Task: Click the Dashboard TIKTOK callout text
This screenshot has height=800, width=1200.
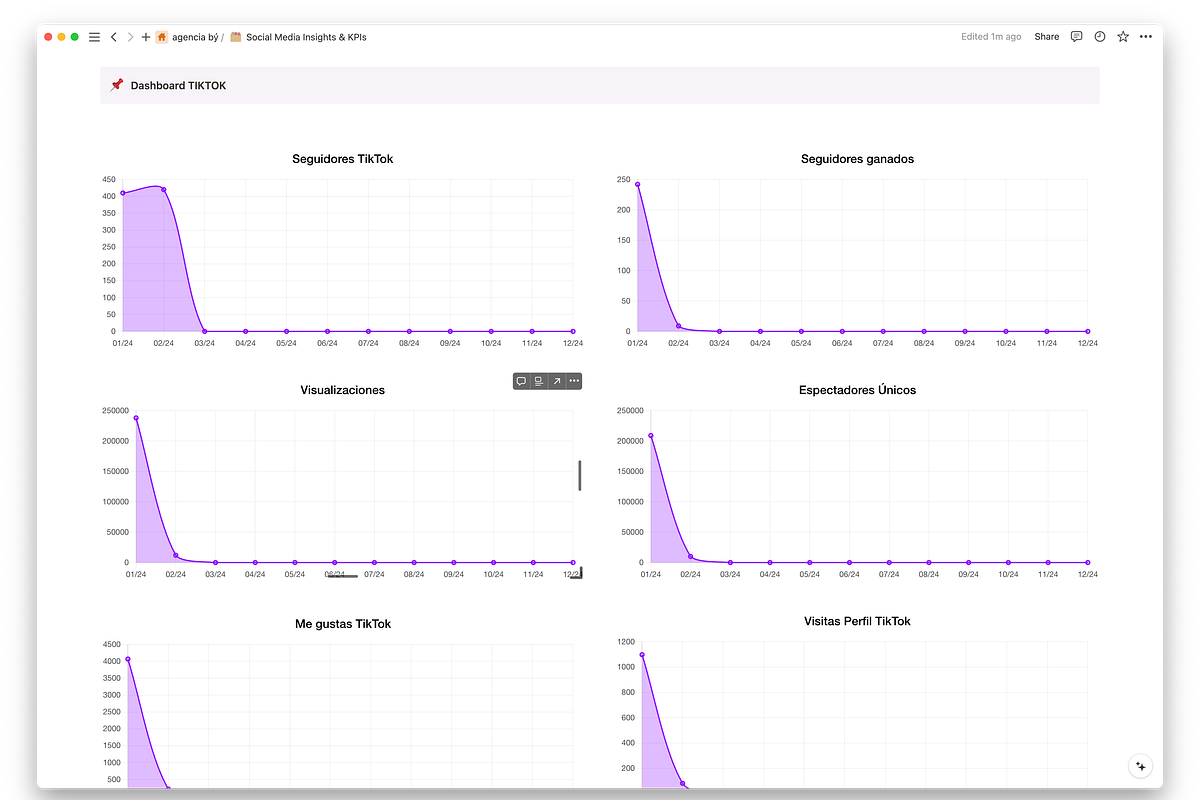Action: pyautogui.click(x=179, y=86)
